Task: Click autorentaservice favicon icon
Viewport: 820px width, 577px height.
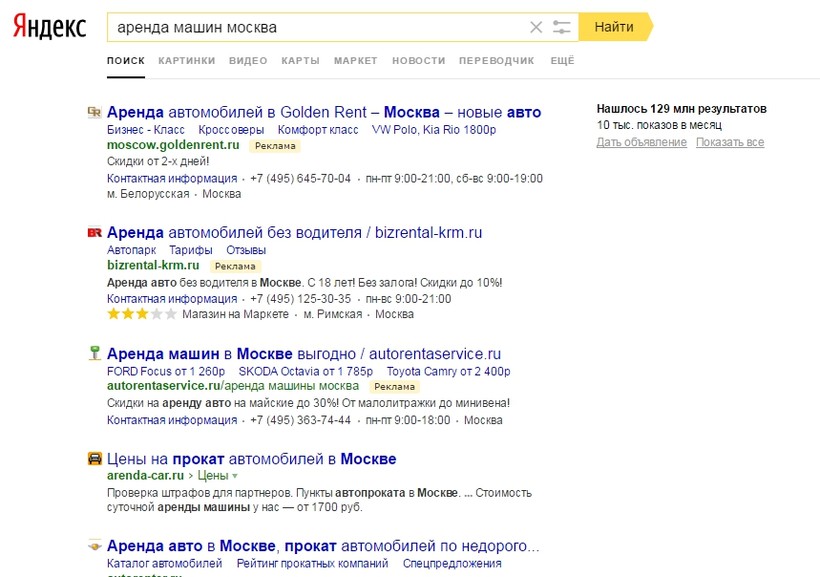Action: 94,353
